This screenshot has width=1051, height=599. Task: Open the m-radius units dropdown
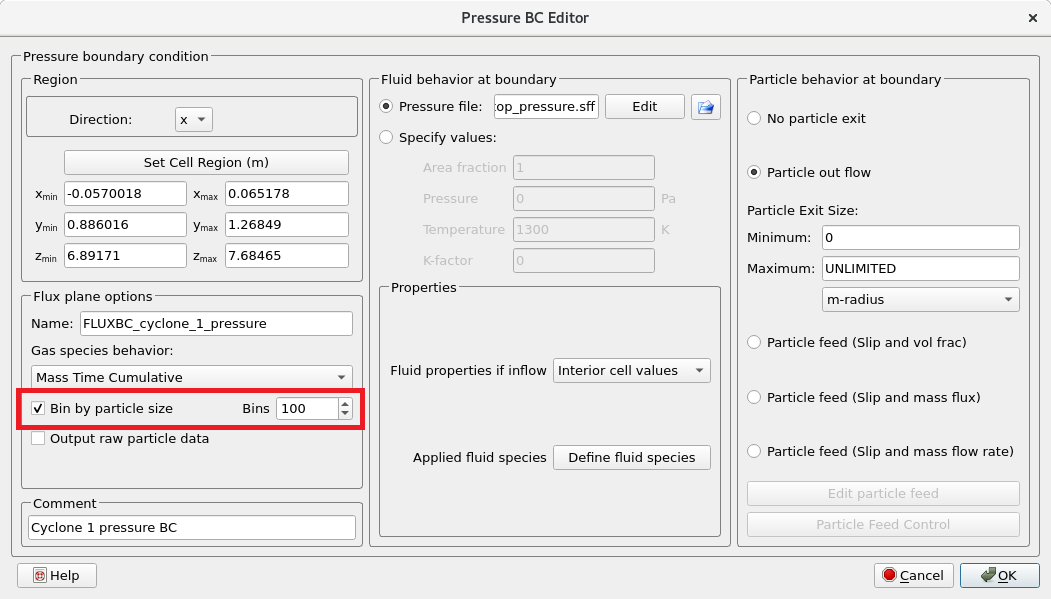point(919,299)
